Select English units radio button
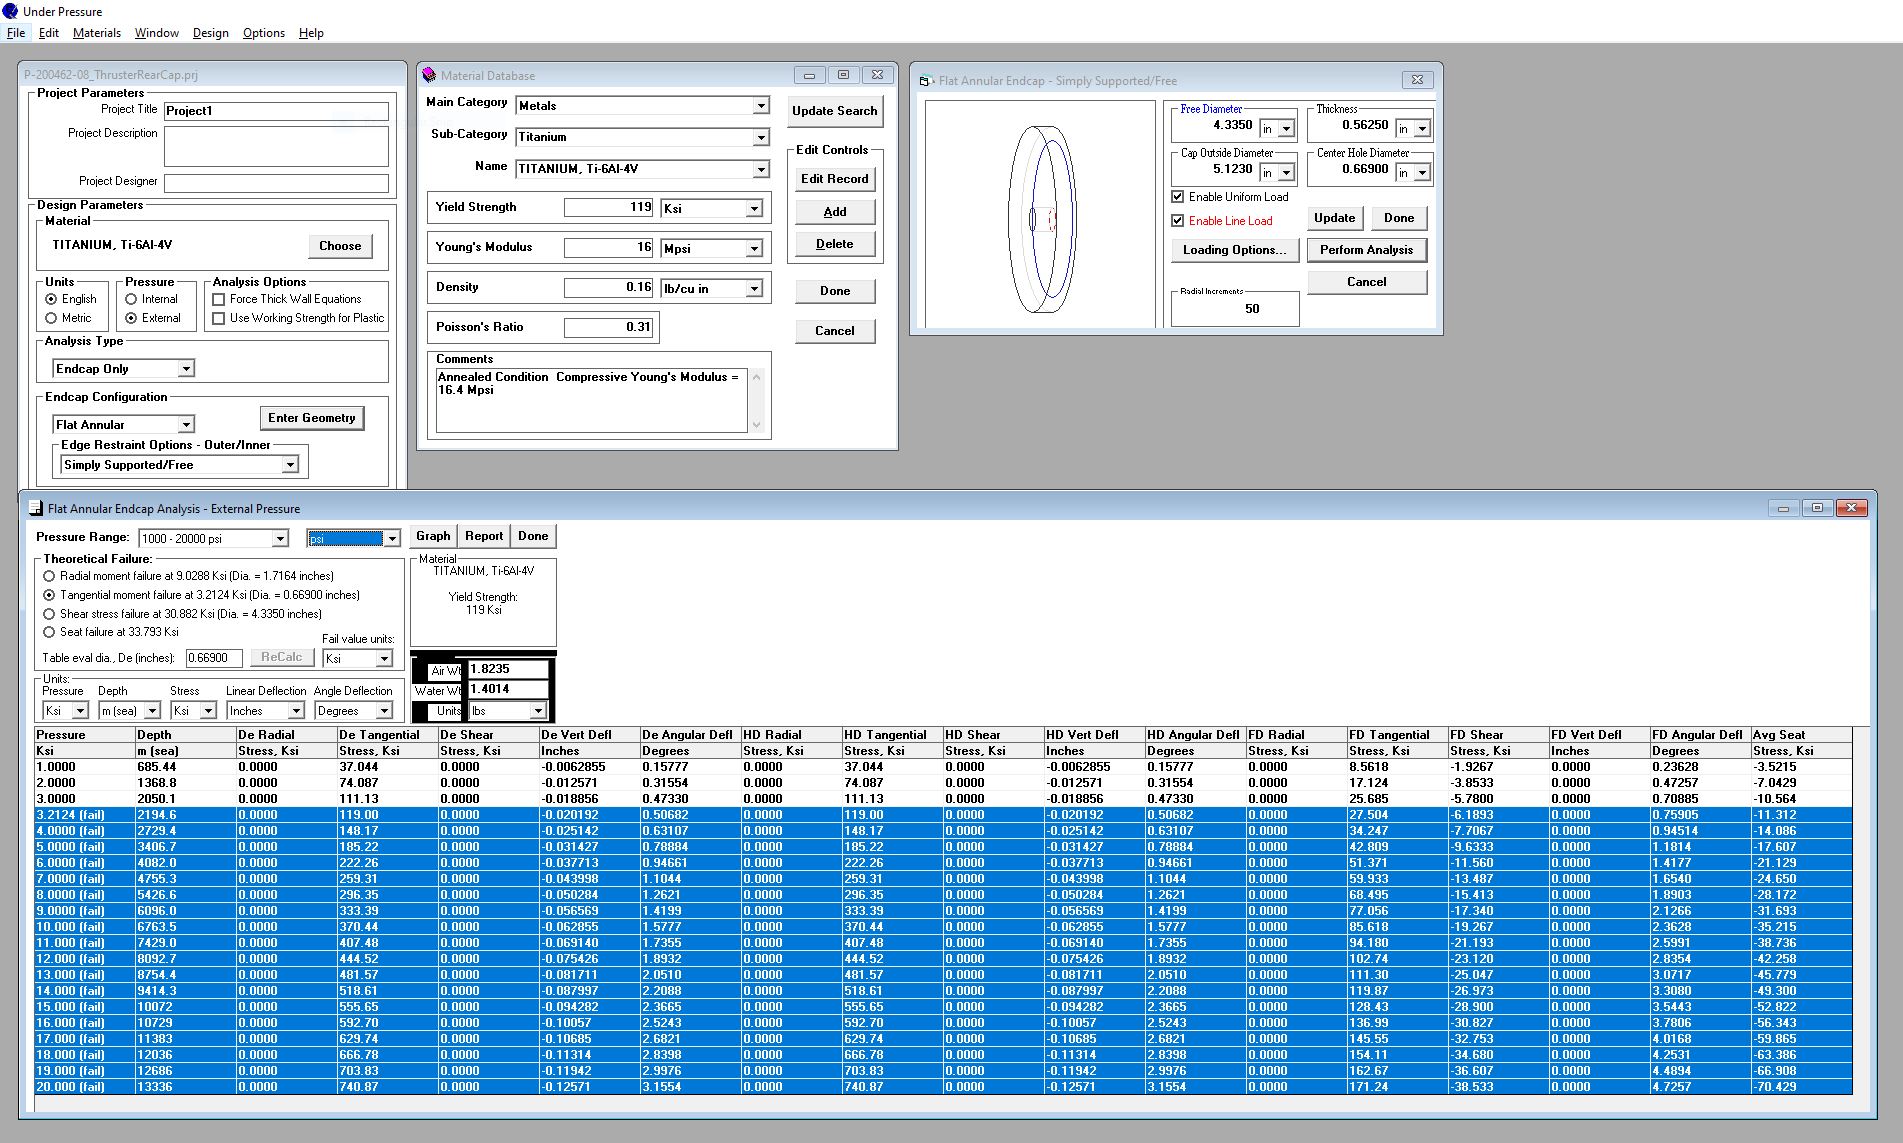 [x=51, y=299]
